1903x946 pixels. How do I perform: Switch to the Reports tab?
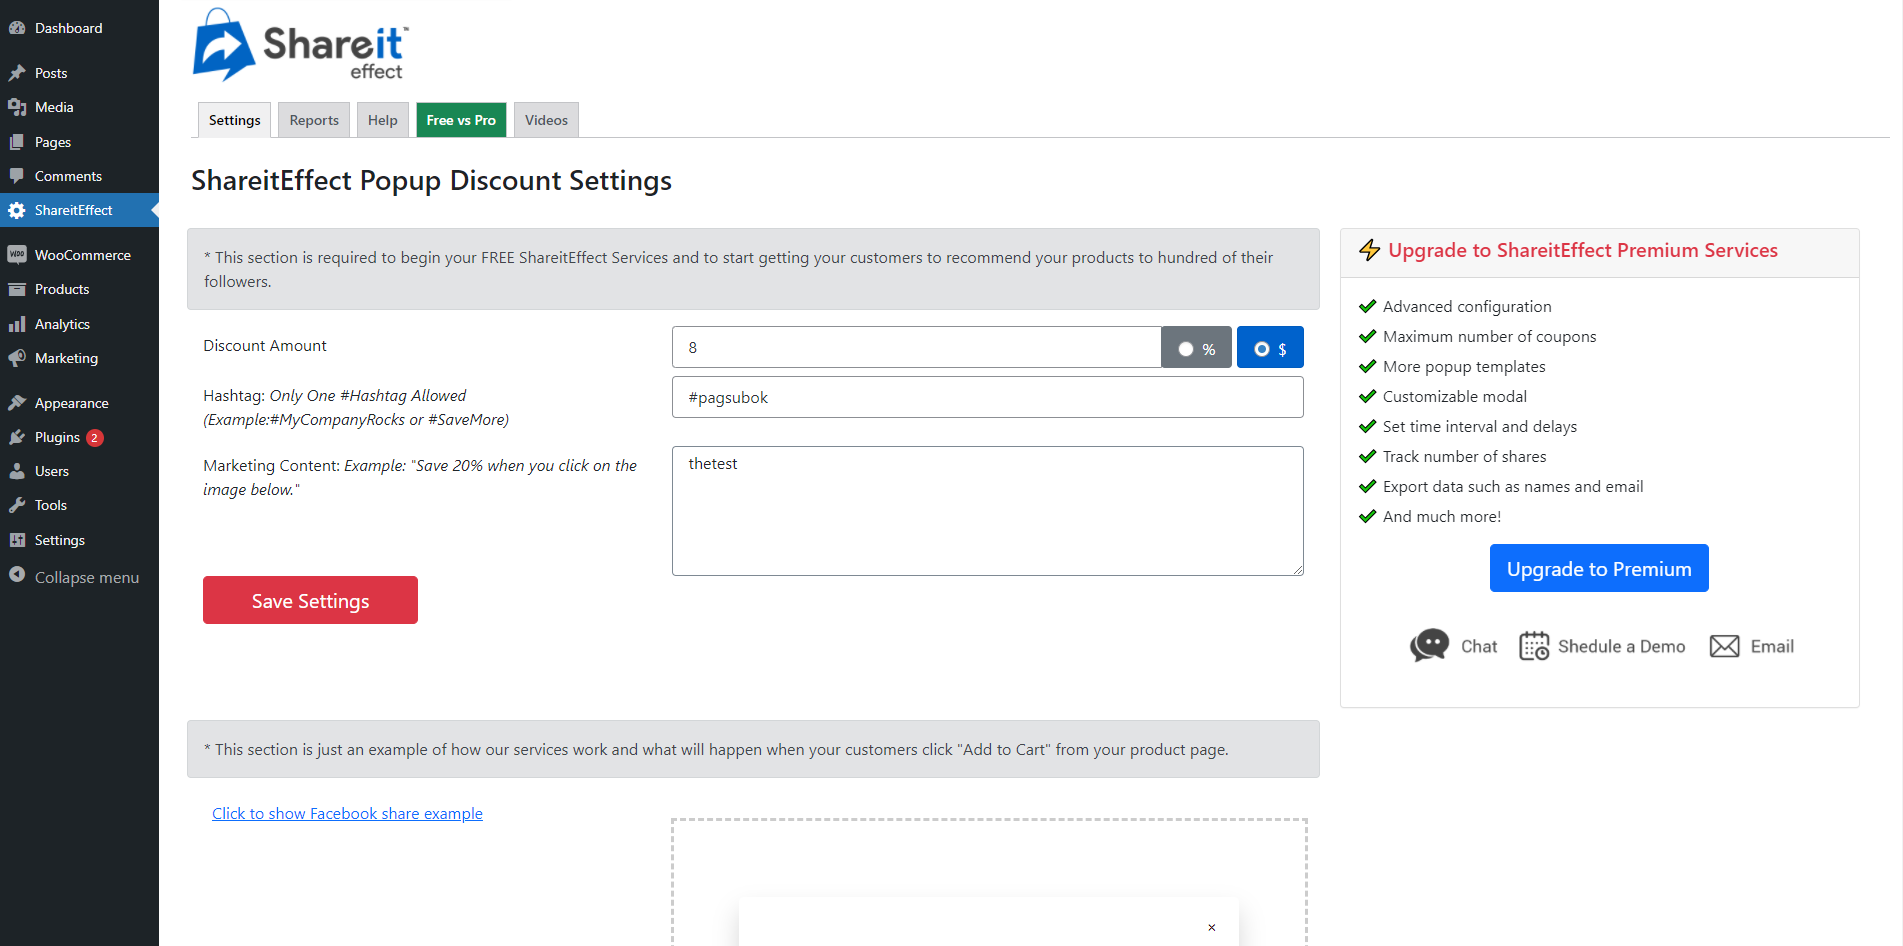[x=314, y=120]
